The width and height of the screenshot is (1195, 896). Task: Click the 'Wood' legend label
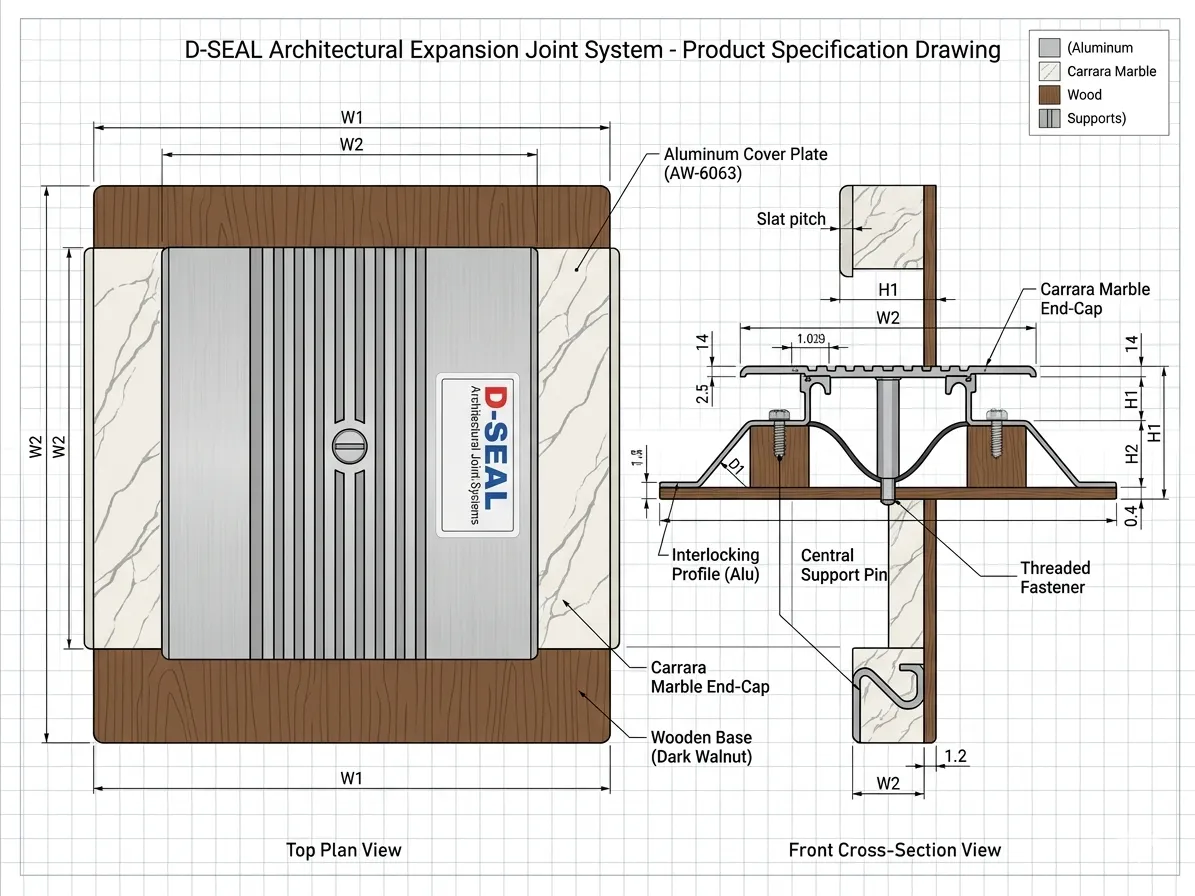[1084, 94]
